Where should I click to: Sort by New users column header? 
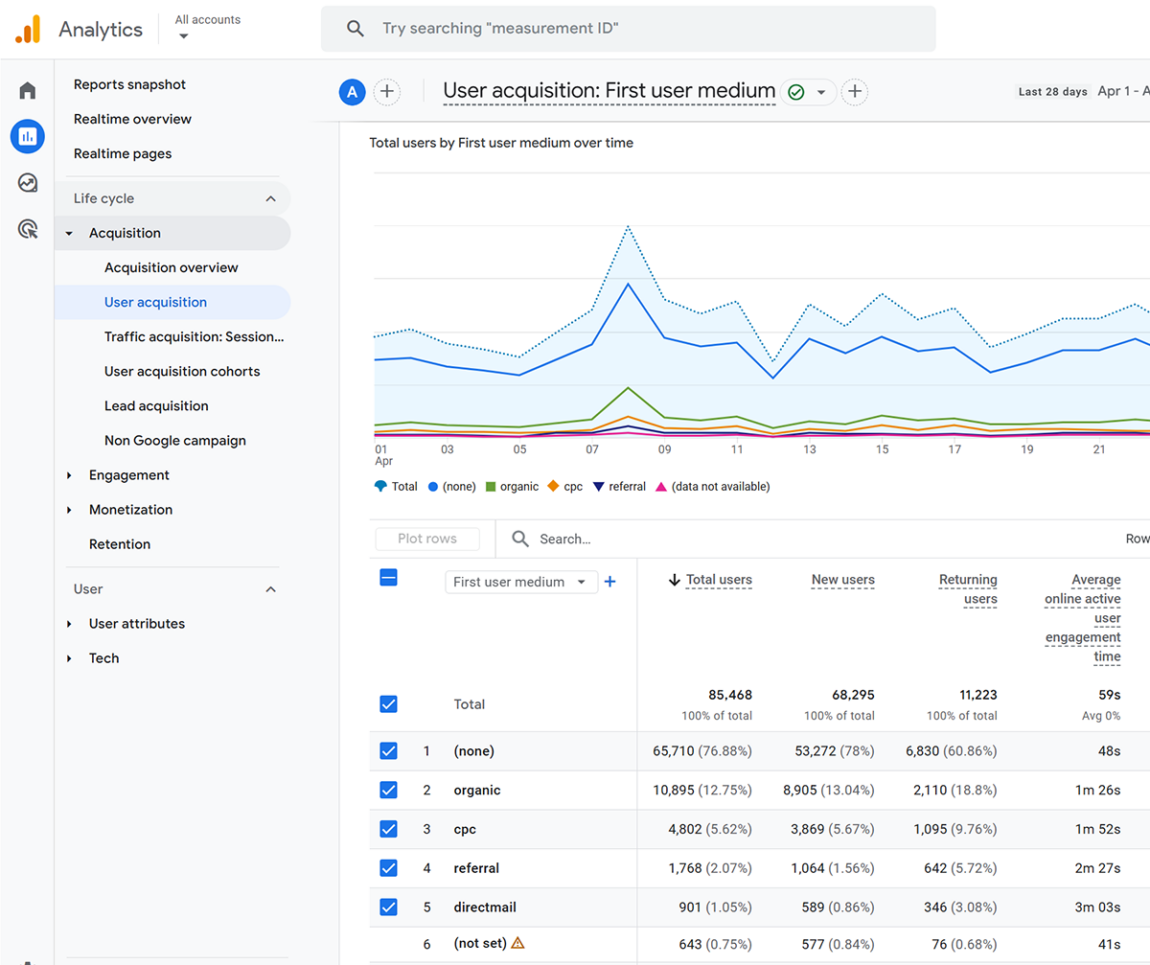843,579
